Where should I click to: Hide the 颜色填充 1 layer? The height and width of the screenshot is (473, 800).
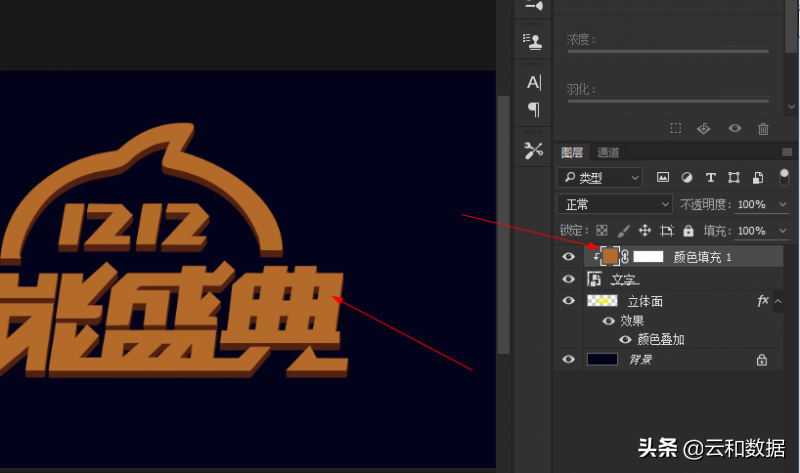click(x=569, y=257)
